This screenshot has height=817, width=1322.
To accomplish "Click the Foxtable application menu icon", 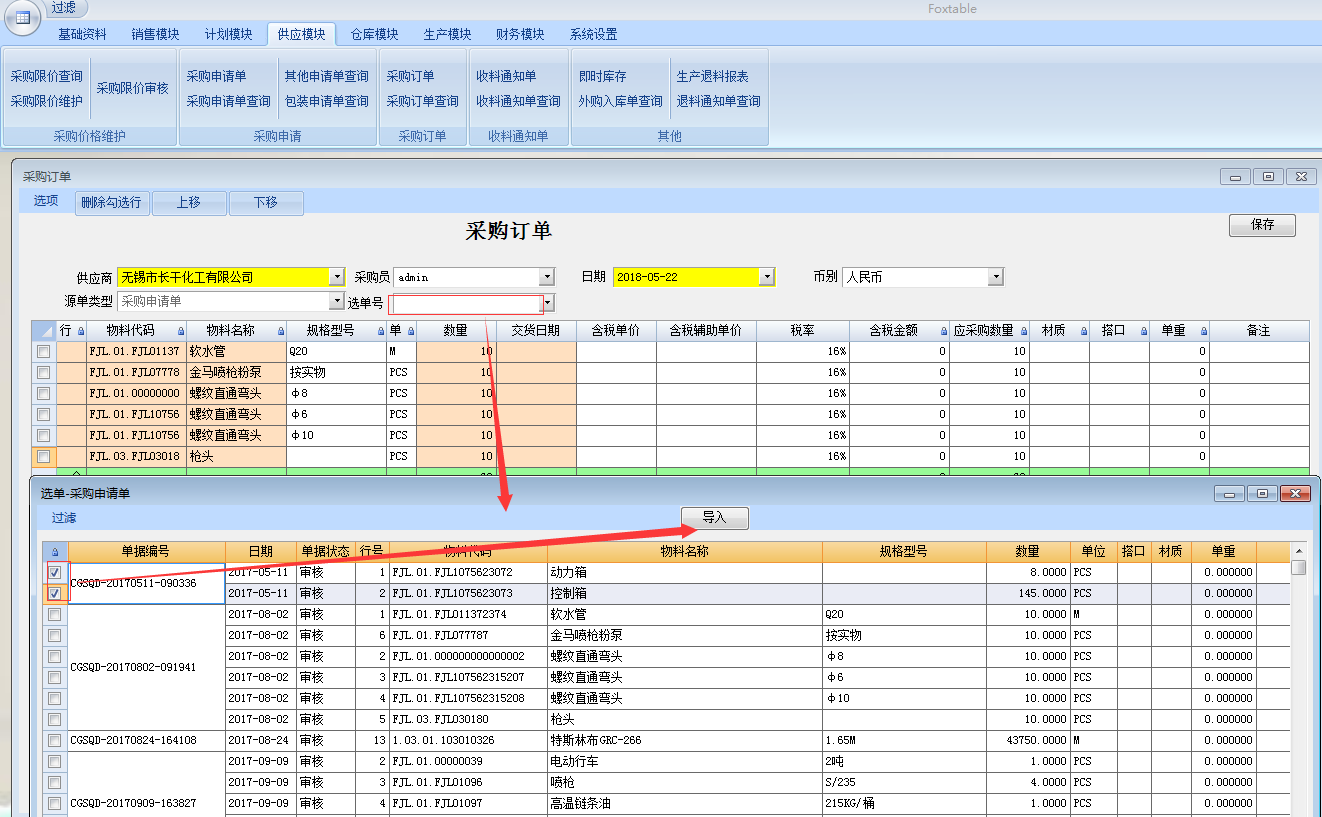I will coord(22,17).
